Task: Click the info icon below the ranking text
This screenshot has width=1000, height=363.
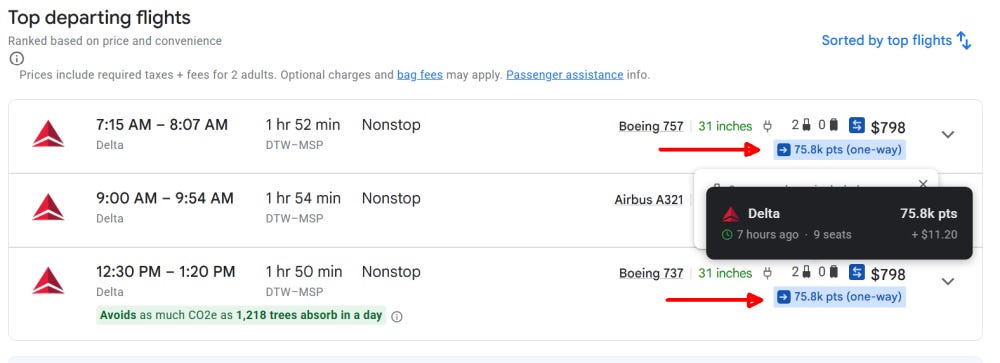Action: click(x=17, y=59)
